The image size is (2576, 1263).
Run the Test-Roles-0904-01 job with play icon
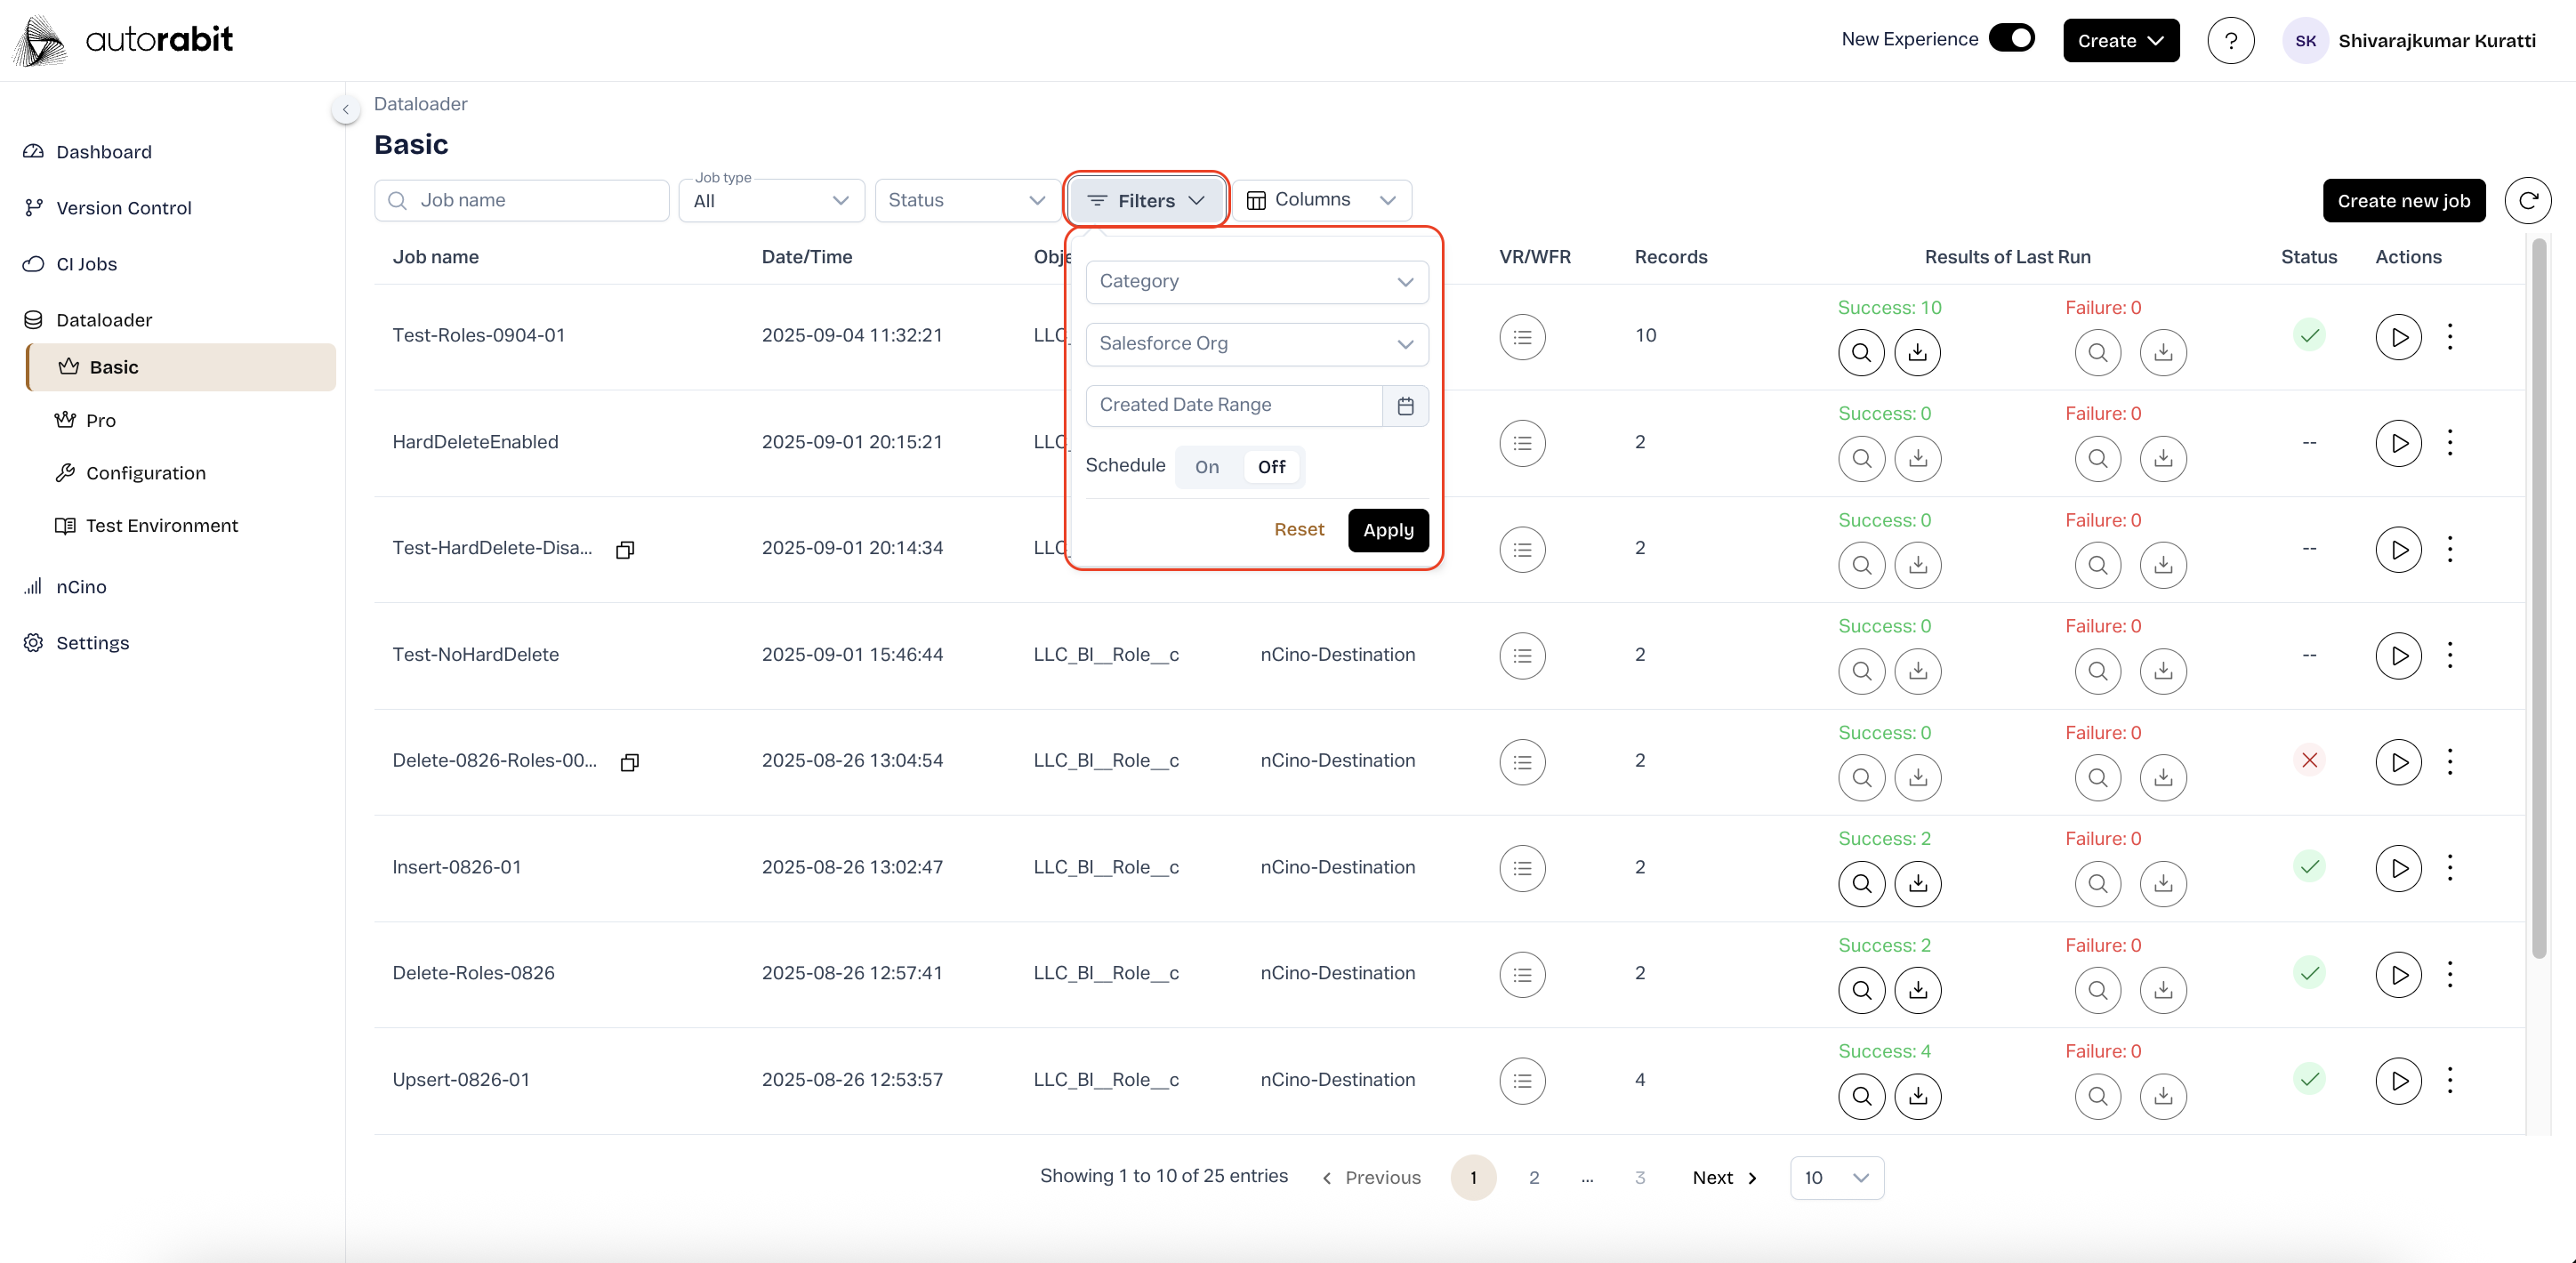2397,337
